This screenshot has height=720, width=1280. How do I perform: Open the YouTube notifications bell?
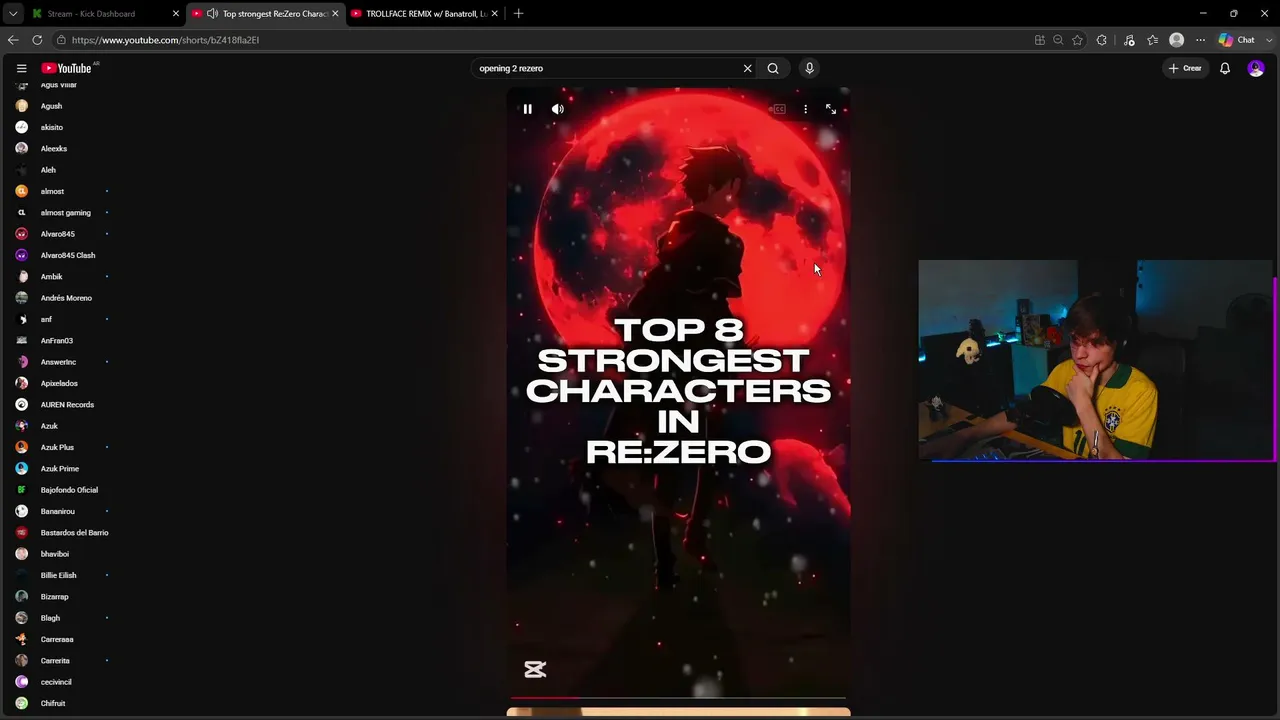coord(1225,68)
